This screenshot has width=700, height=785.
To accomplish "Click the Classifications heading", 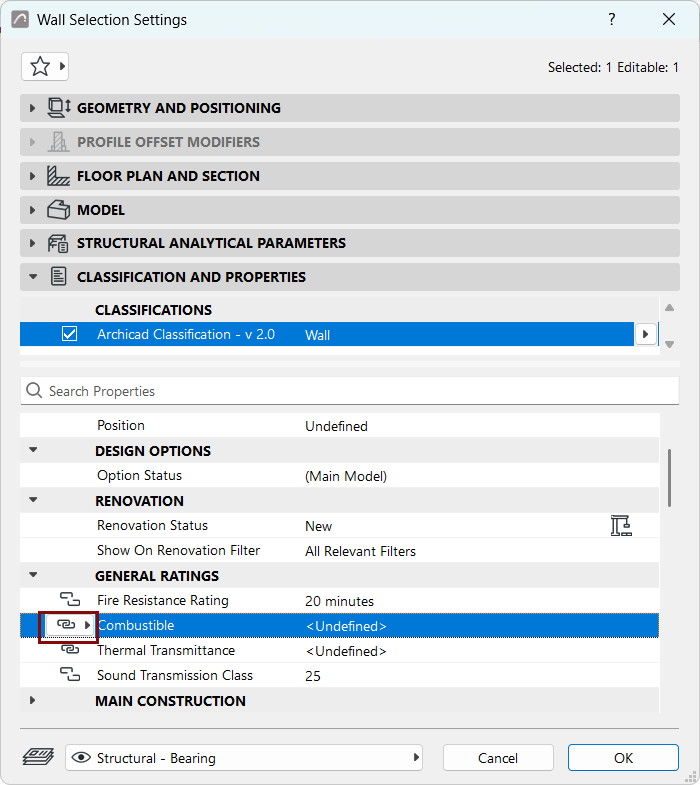I will tap(153, 310).
